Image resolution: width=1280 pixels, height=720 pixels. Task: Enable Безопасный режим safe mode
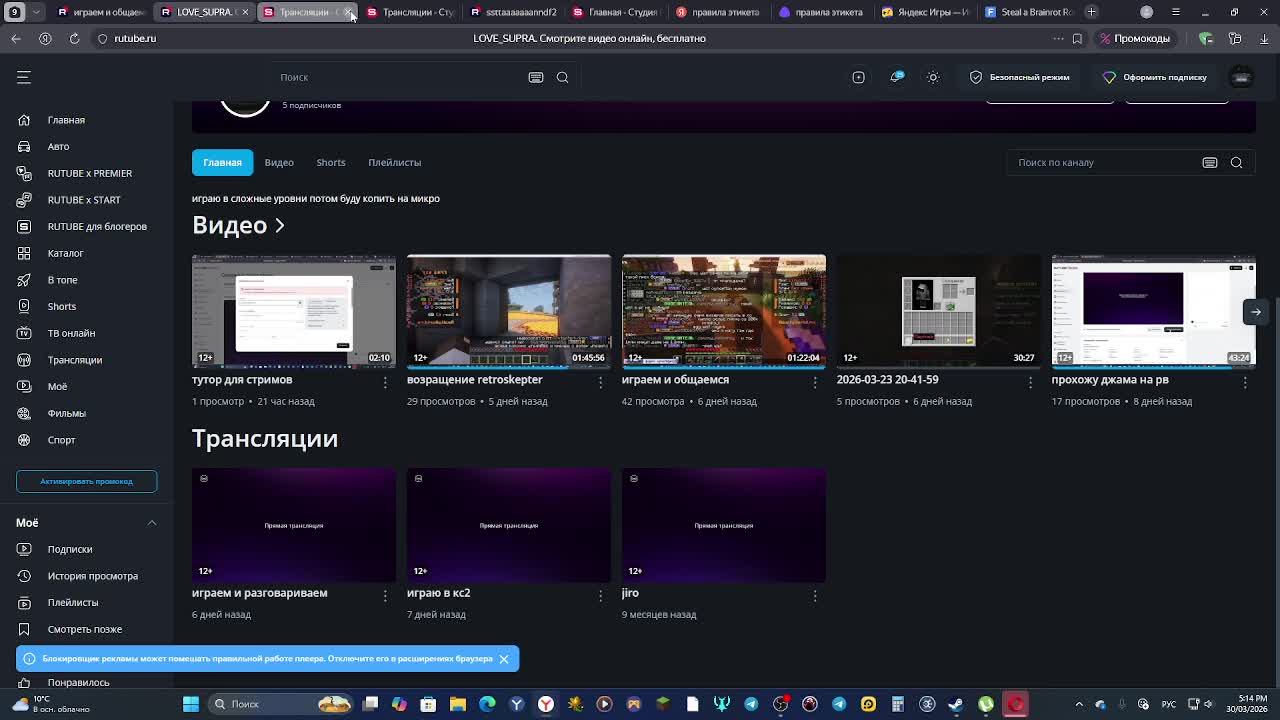pyautogui.click(x=1019, y=77)
